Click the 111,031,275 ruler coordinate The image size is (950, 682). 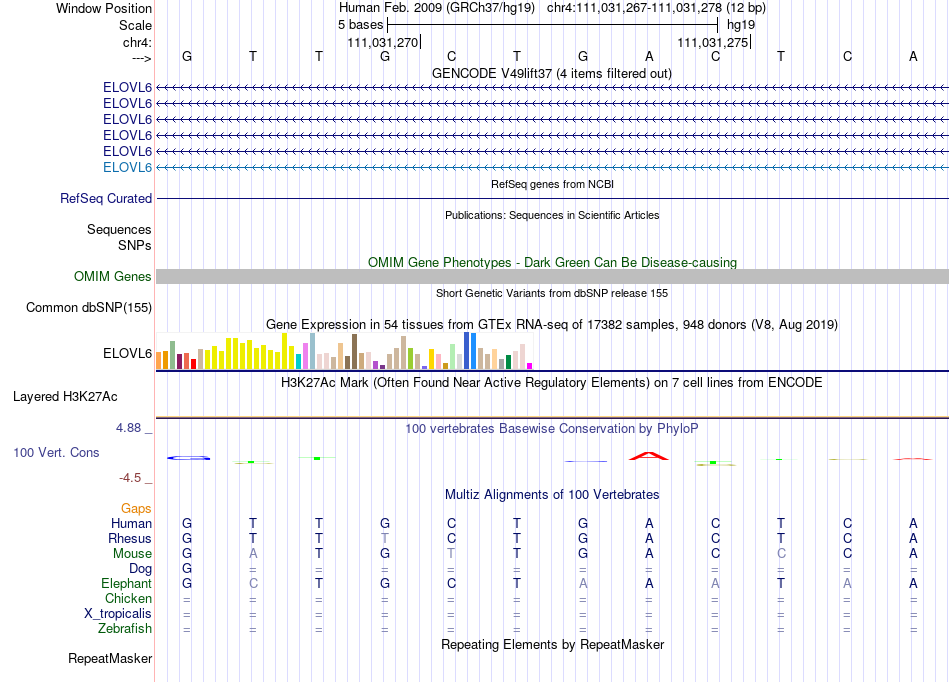[x=713, y=42]
